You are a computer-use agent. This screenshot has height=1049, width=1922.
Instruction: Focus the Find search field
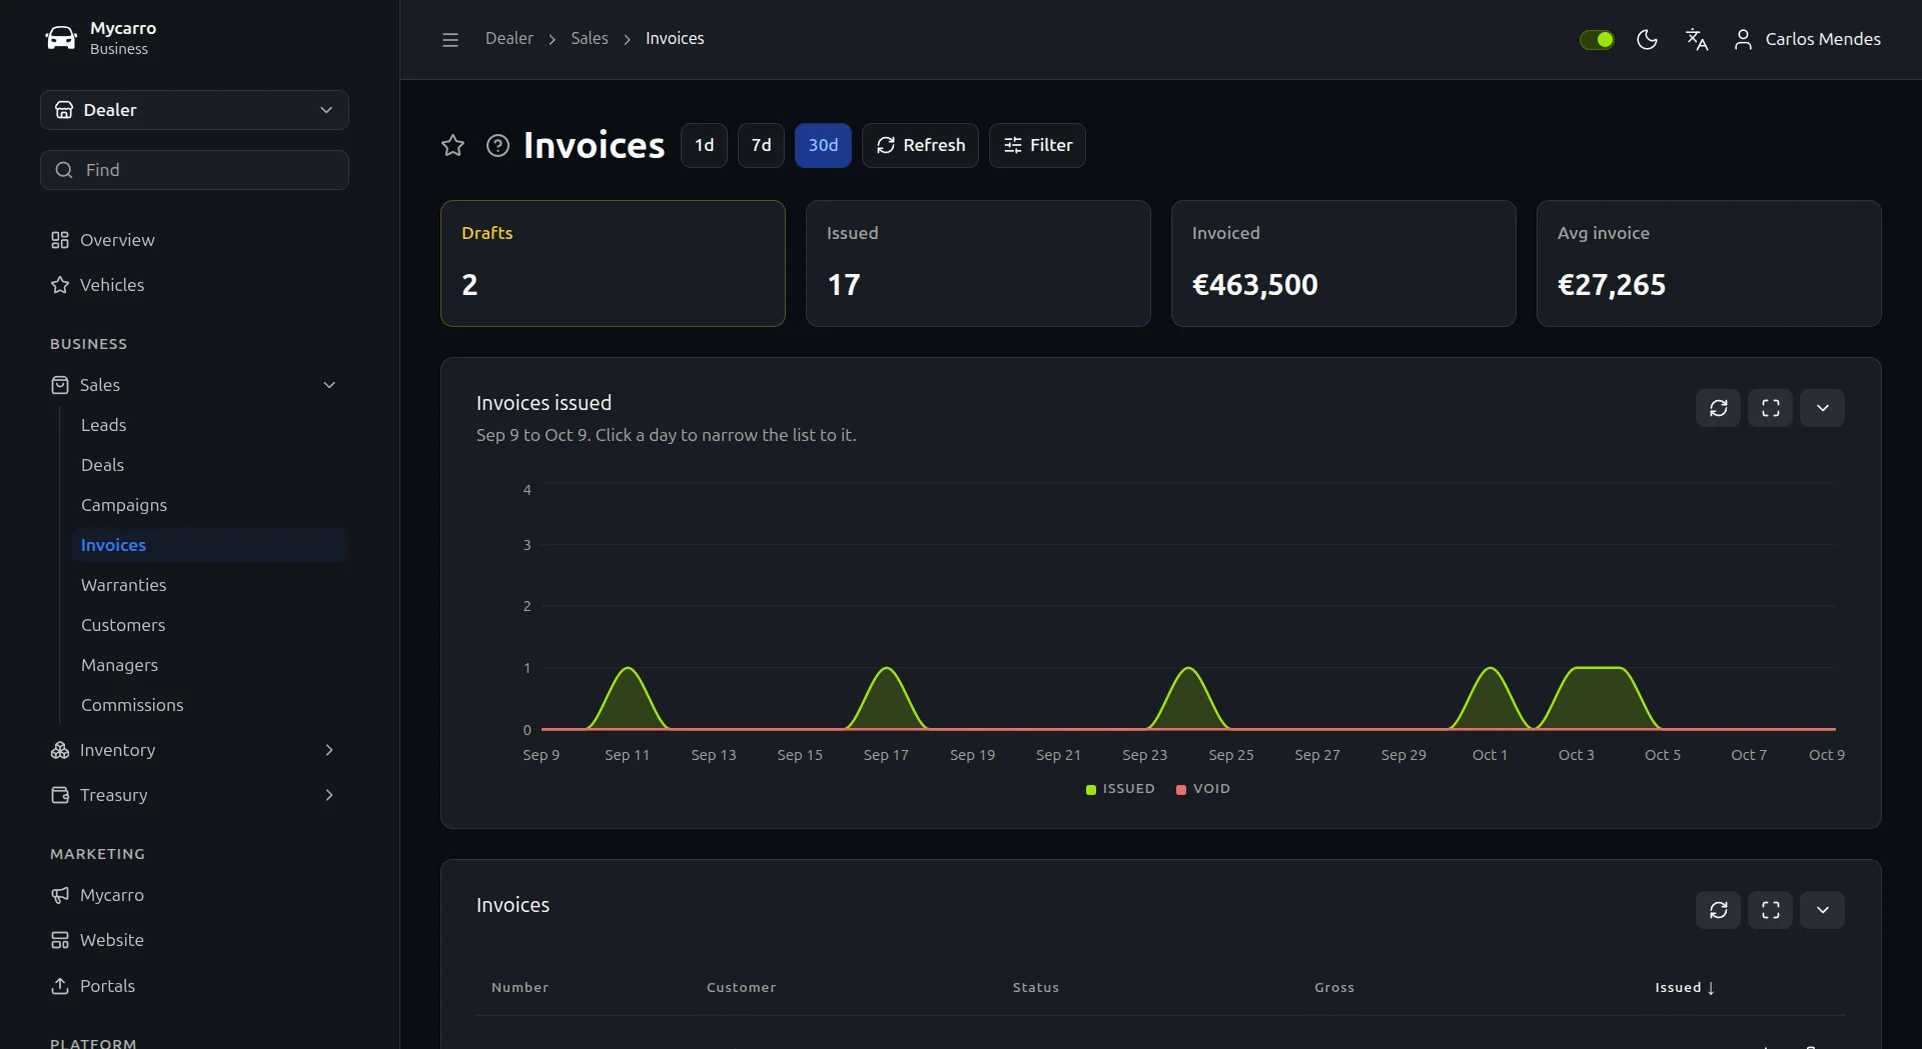[x=194, y=170]
